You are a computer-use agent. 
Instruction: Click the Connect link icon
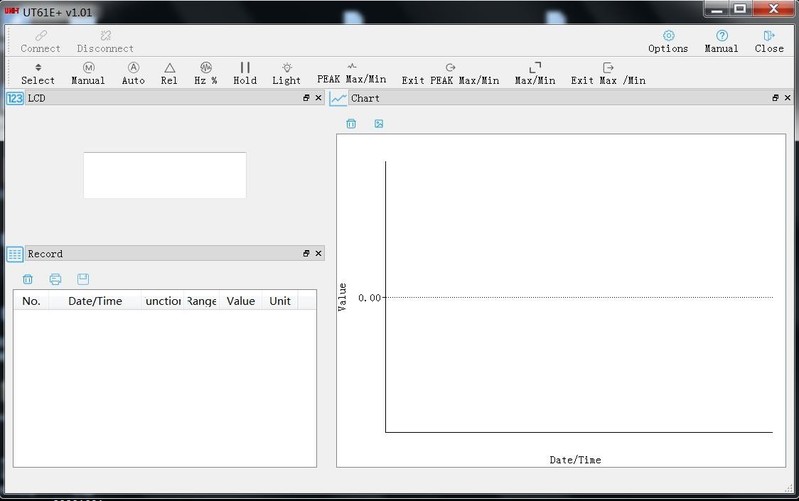coord(40,36)
